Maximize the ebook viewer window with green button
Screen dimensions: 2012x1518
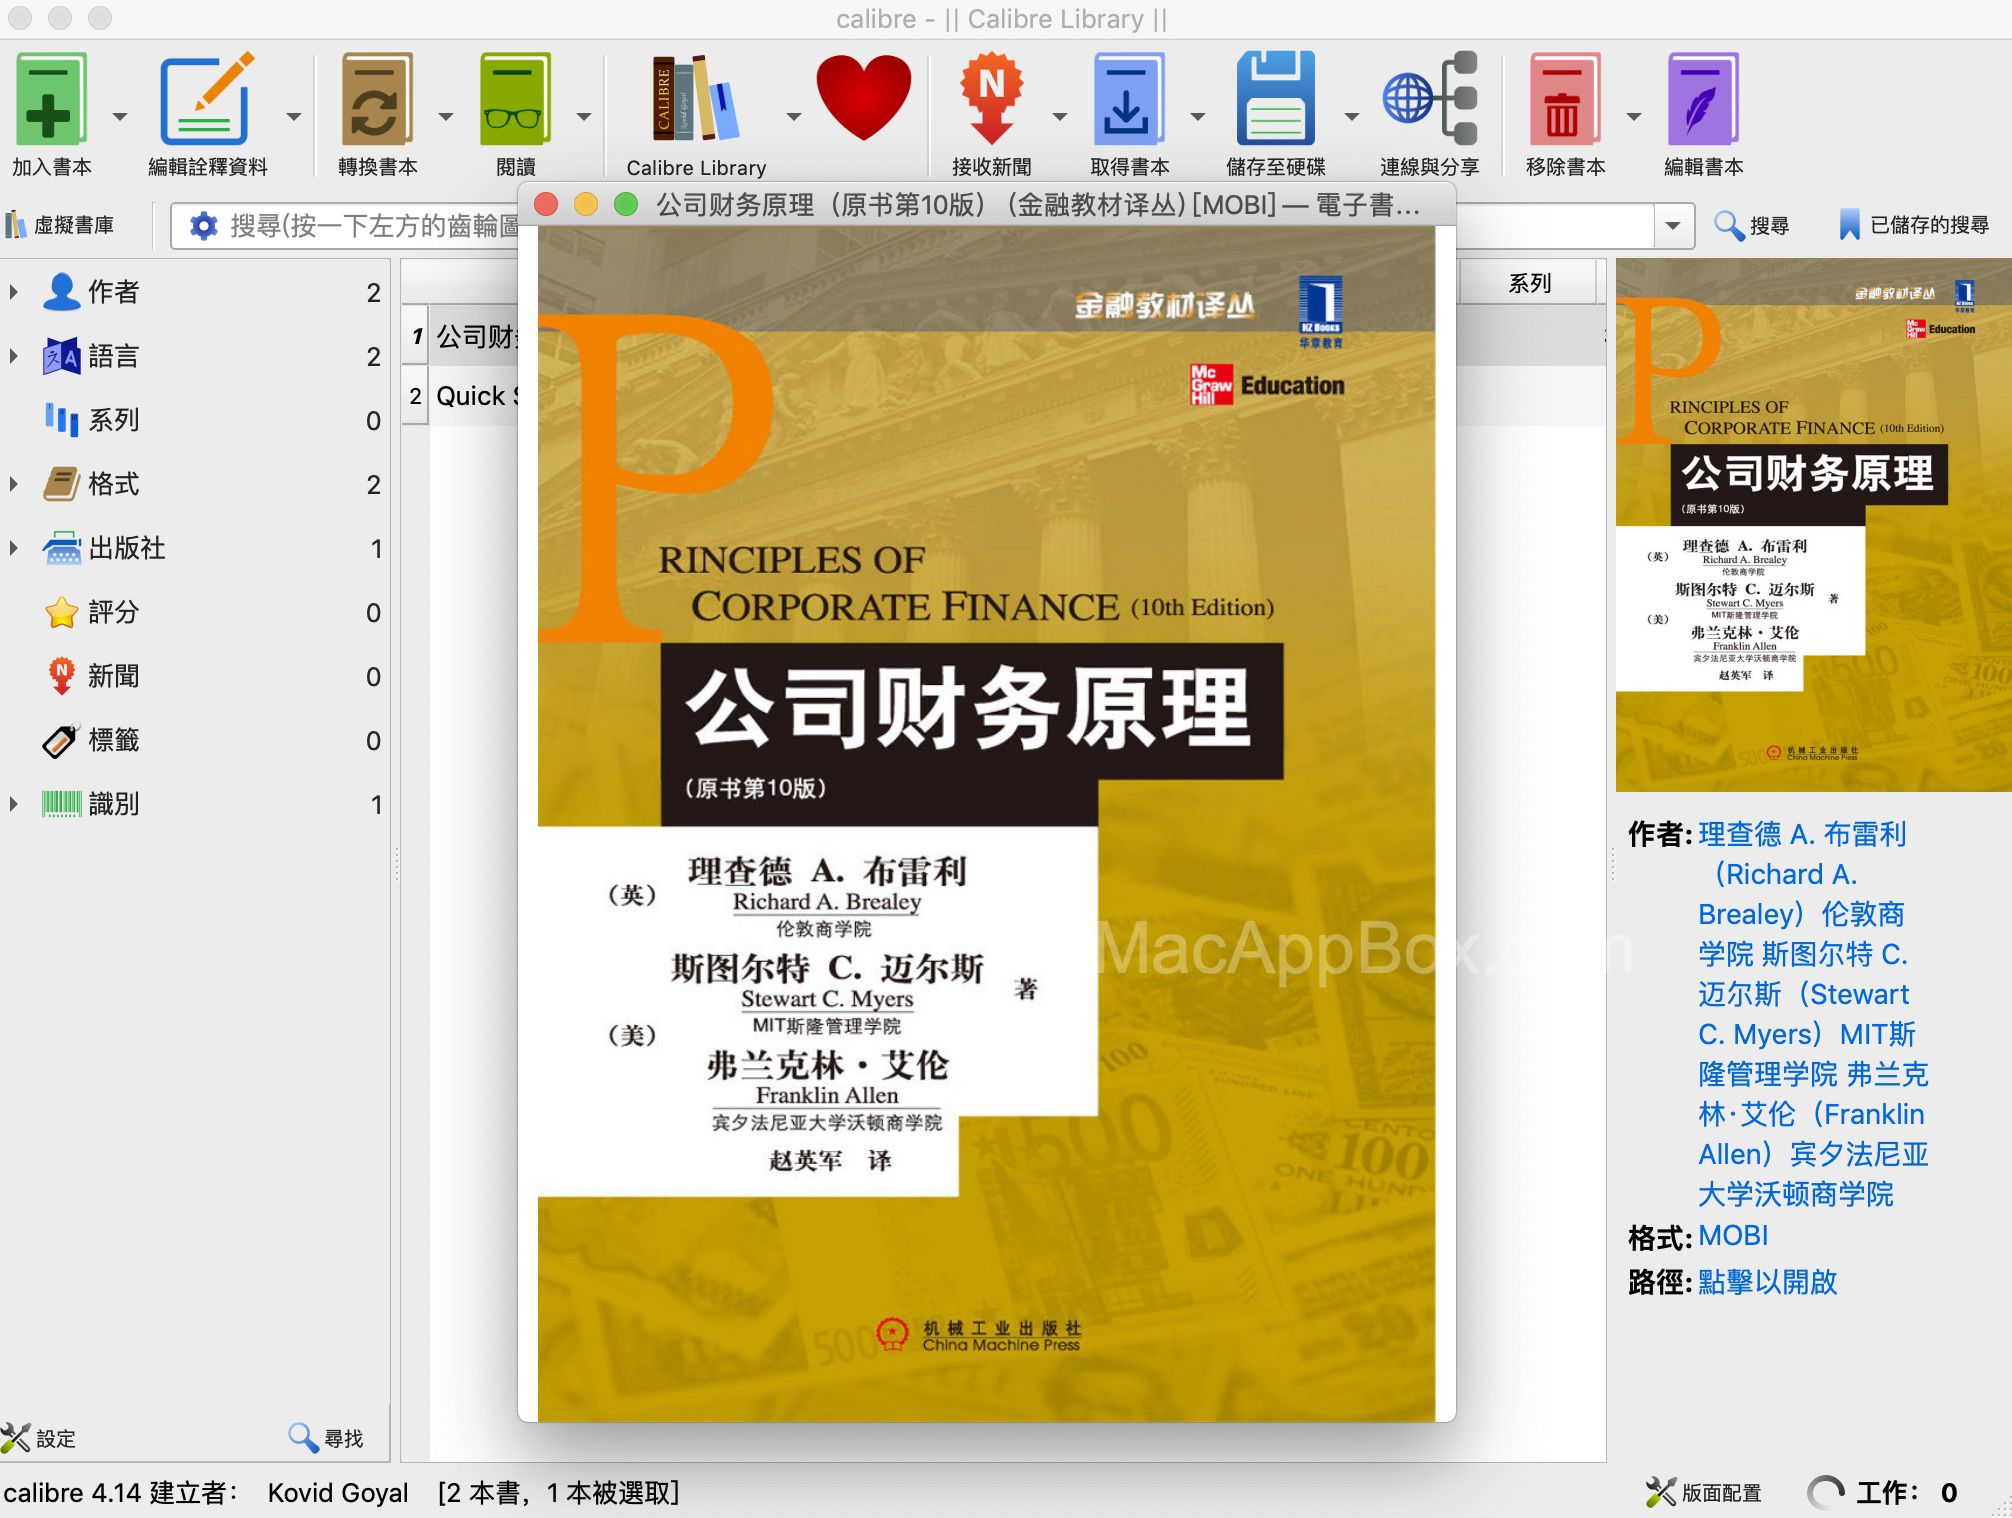point(626,204)
